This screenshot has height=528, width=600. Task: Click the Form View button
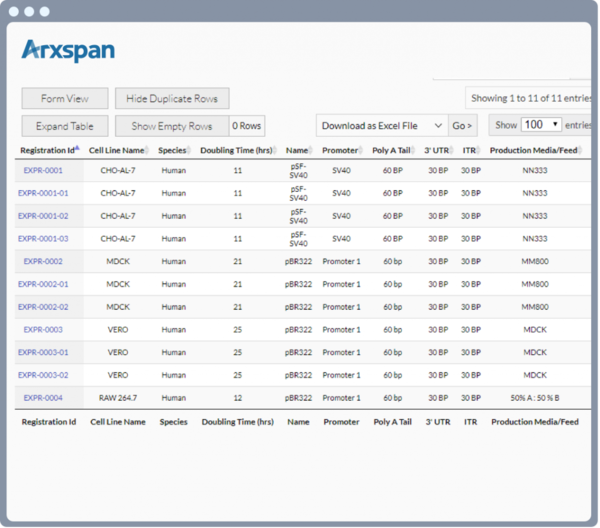point(65,98)
